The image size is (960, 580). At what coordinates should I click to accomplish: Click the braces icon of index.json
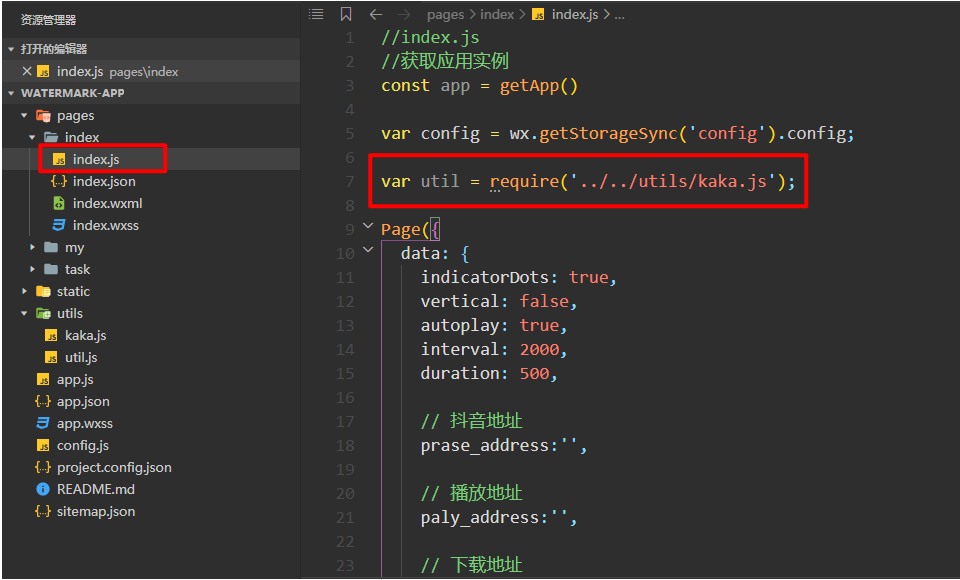(59, 181)
